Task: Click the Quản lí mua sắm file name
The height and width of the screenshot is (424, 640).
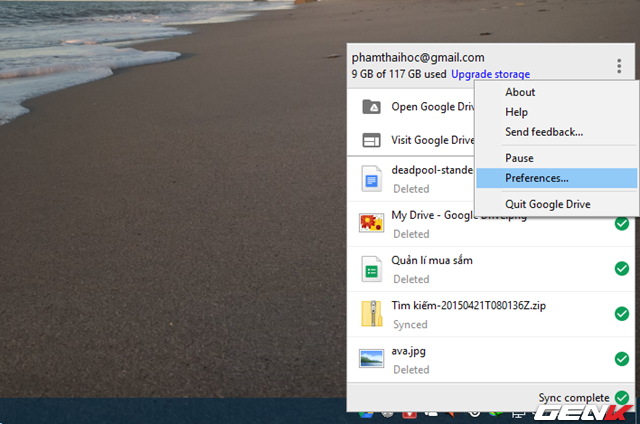Action: point(432,260)
